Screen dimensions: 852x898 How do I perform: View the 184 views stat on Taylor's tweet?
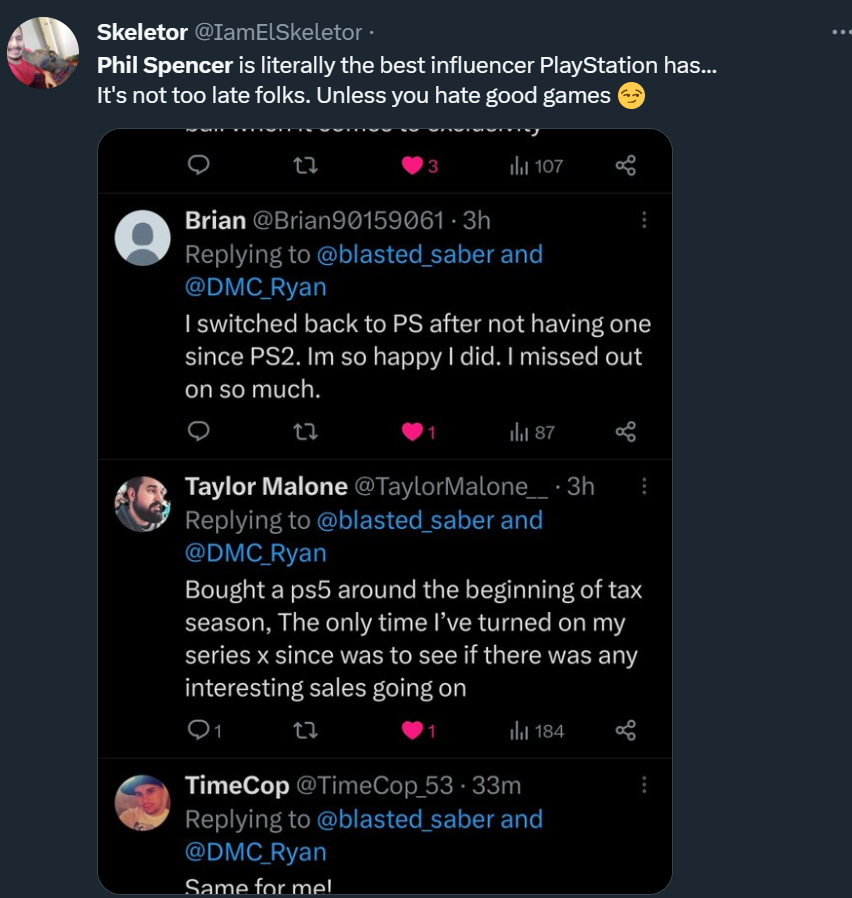537,731
